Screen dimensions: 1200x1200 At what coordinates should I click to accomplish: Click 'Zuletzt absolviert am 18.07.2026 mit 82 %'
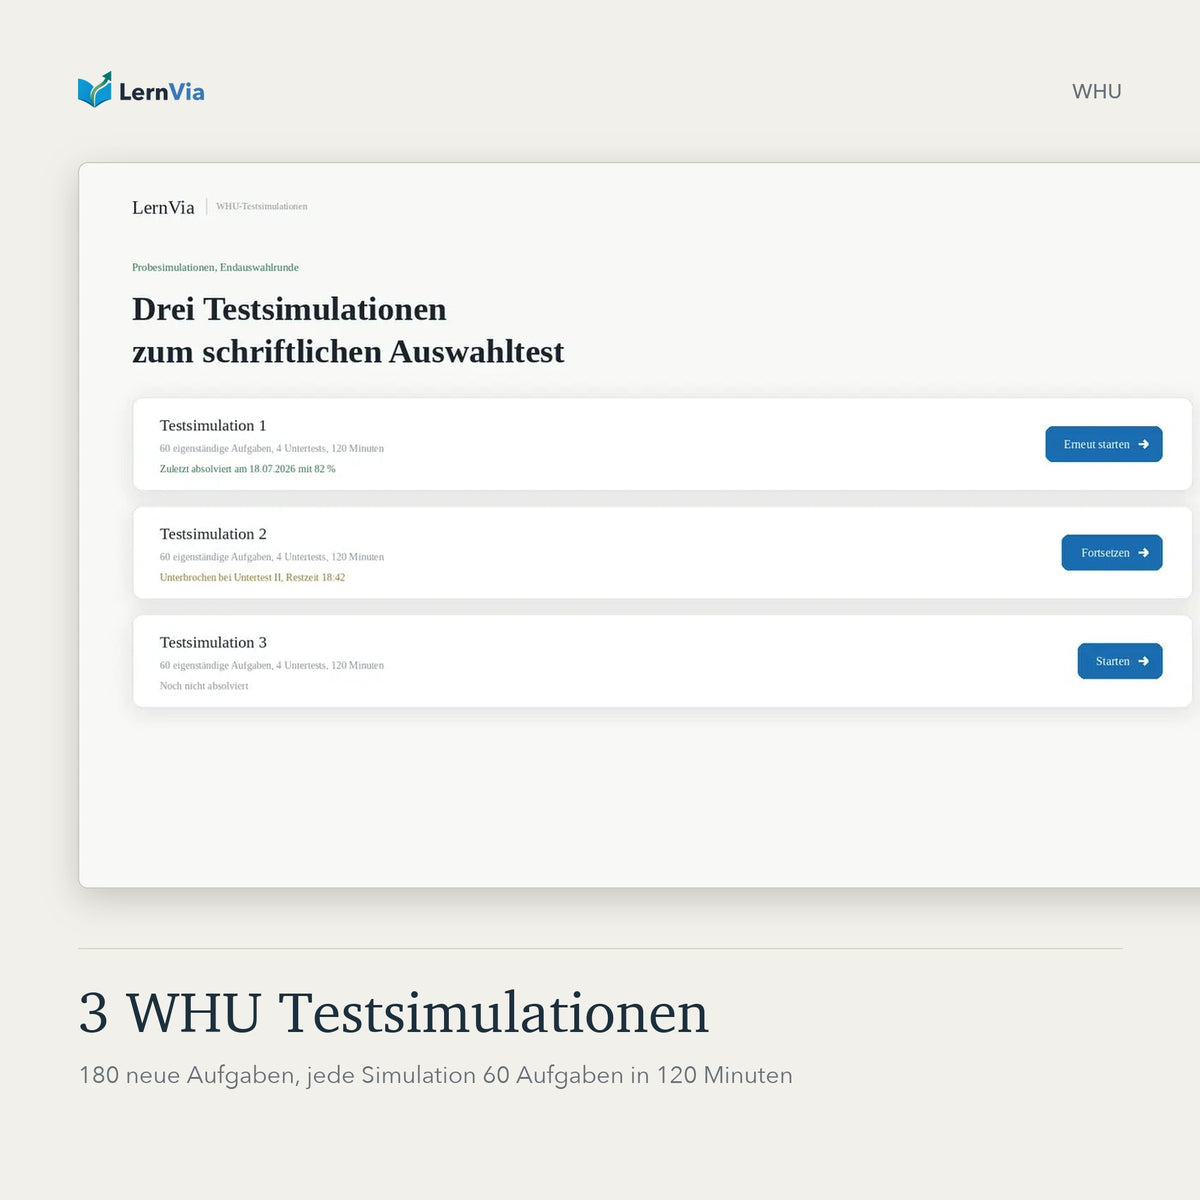(x=248, y=469)
